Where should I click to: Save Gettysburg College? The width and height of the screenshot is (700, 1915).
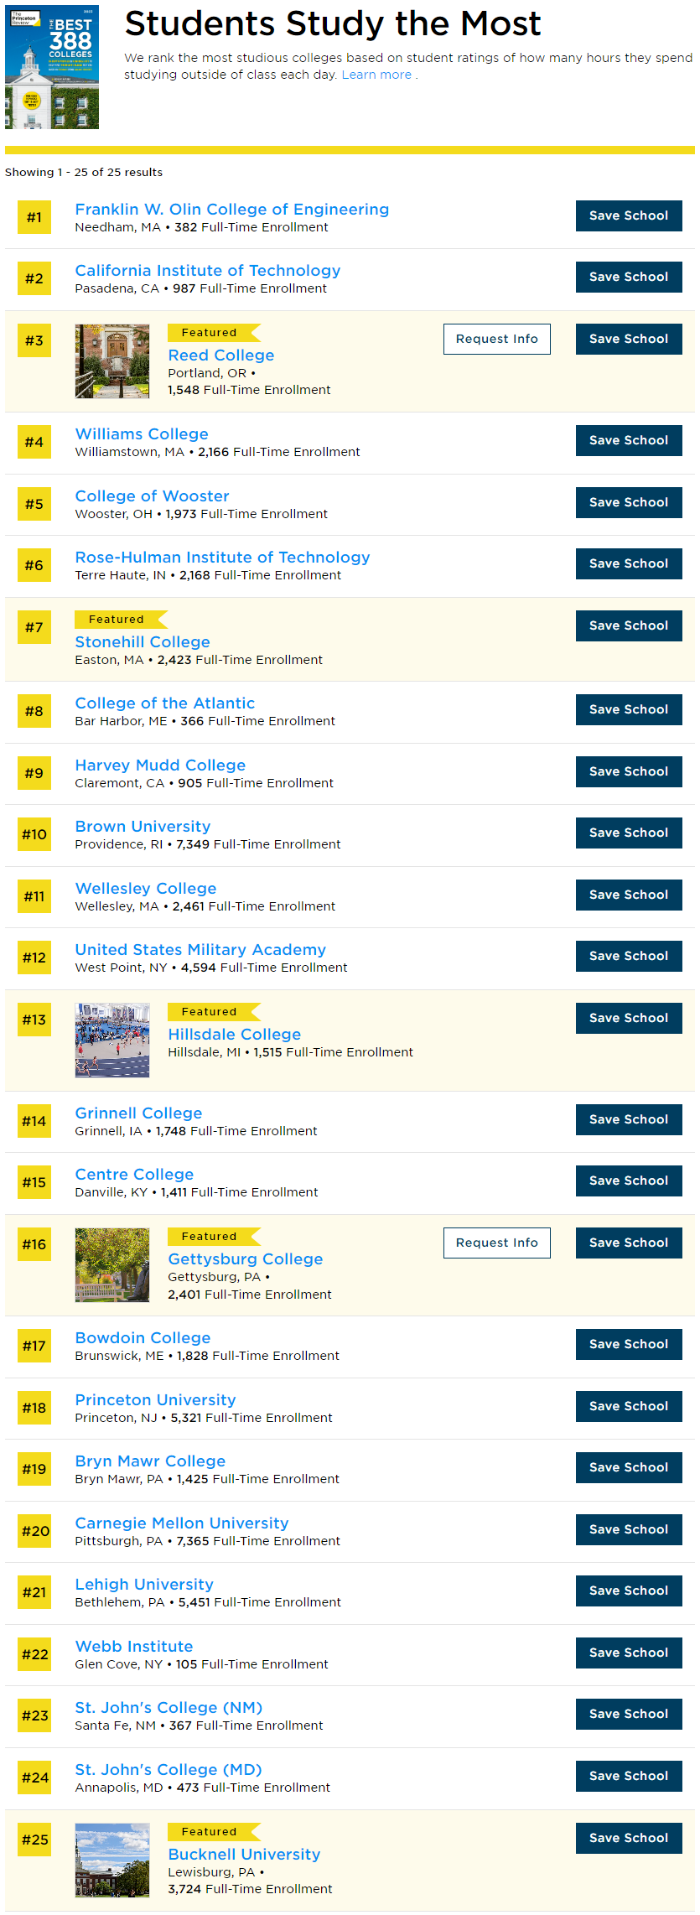click(629, 1243)
